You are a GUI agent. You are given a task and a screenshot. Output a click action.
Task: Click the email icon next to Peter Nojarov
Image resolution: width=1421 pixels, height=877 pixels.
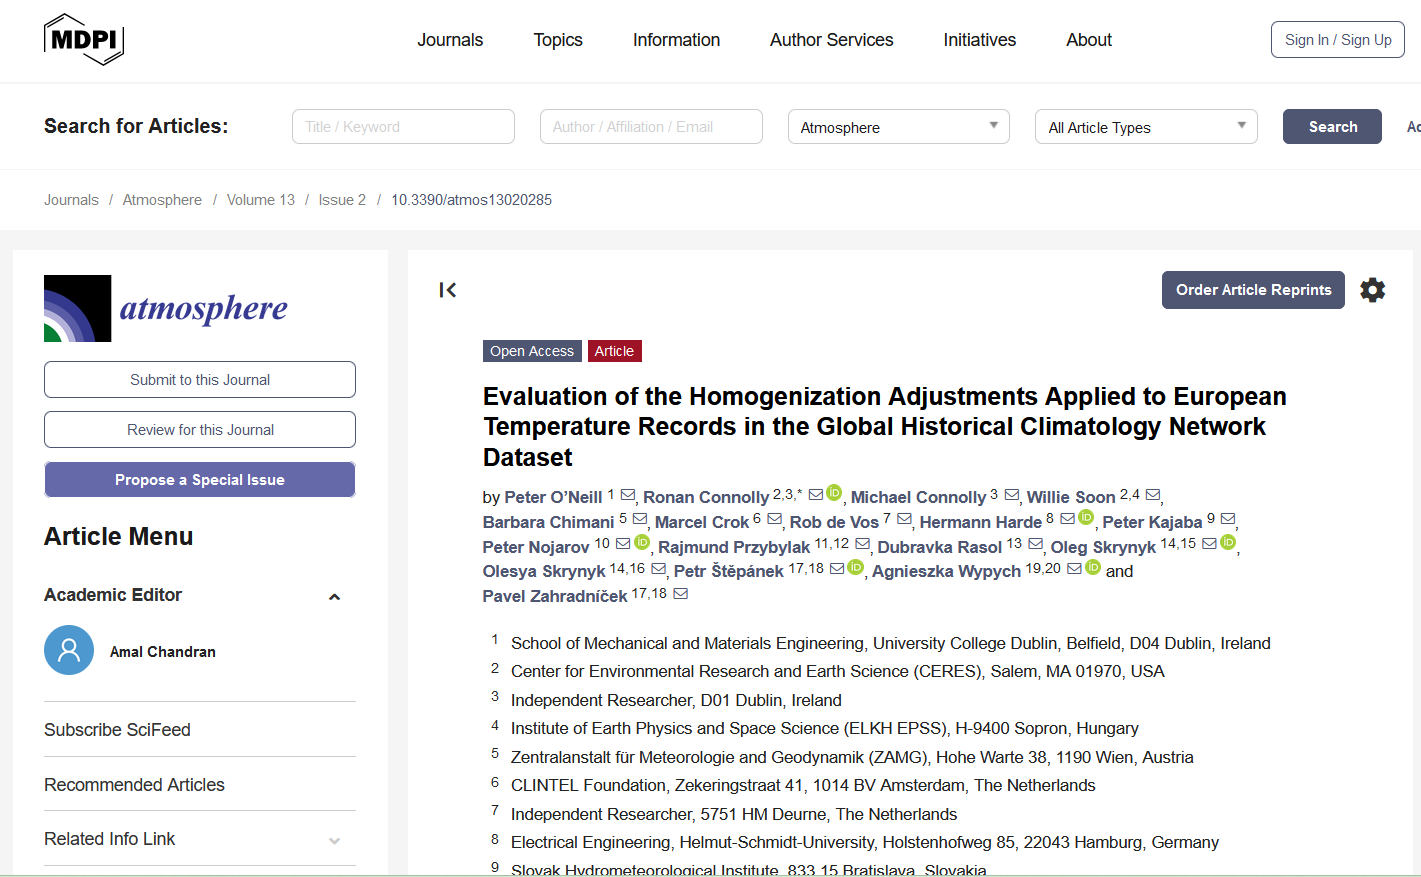(x=623, y=544)
